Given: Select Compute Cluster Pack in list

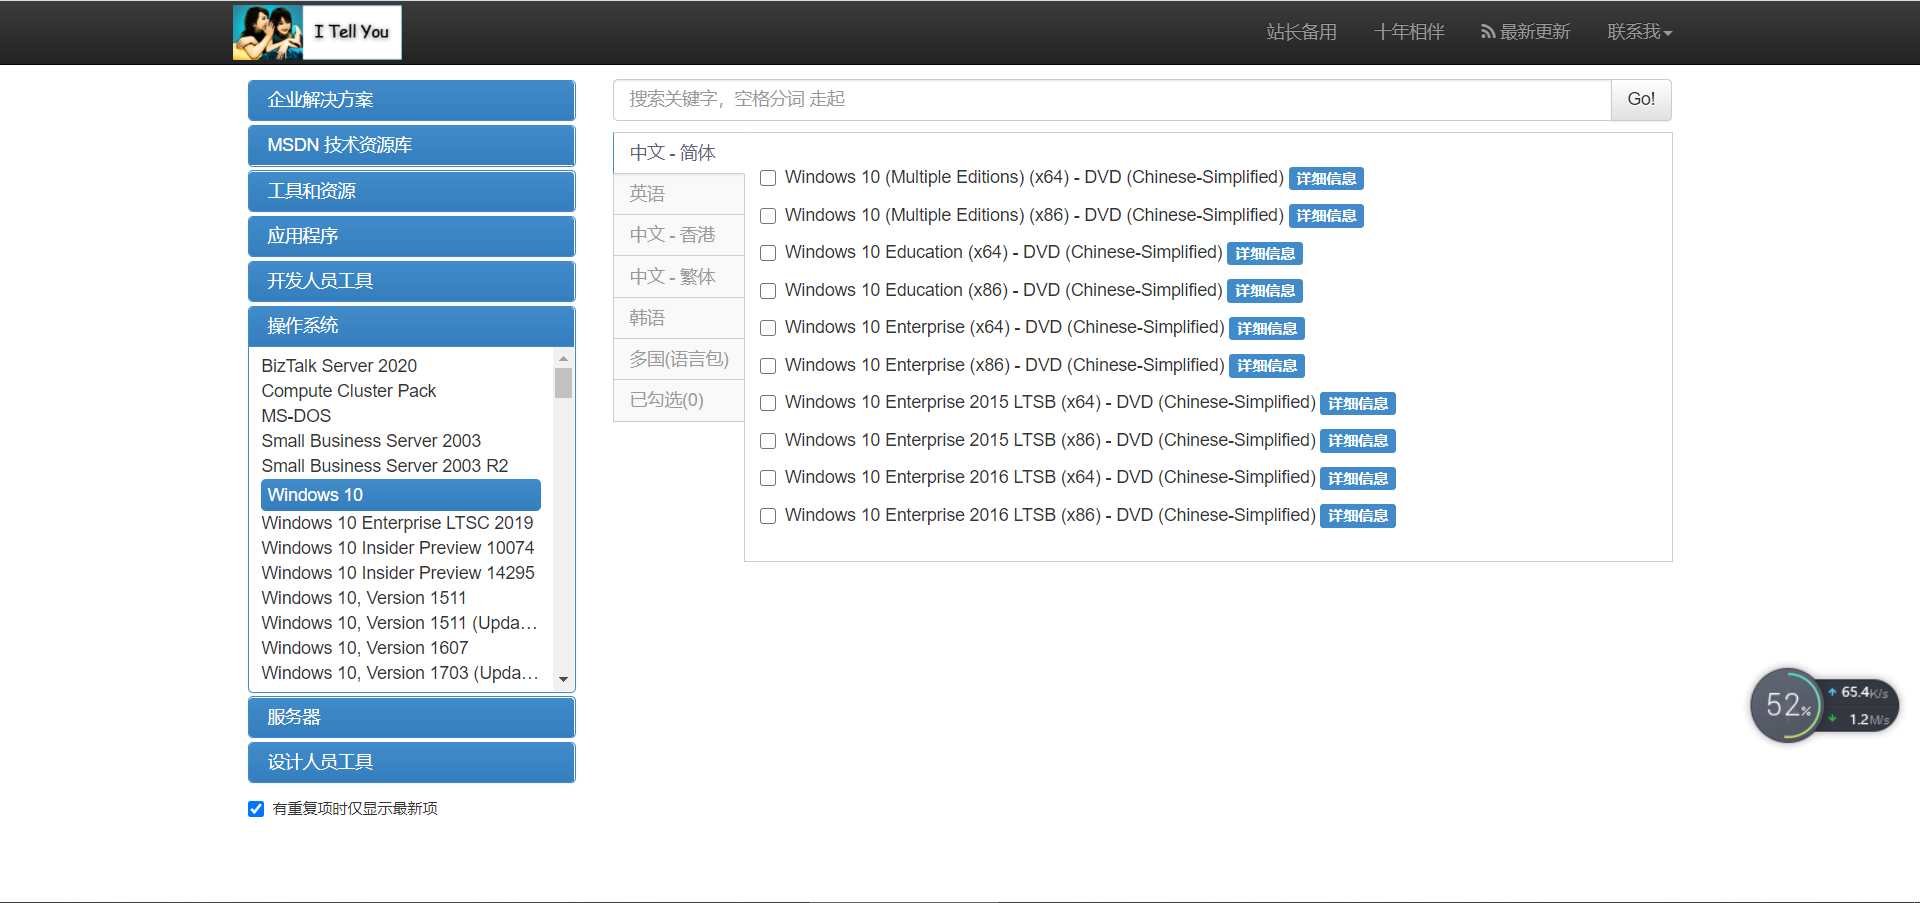Looking at the screenshot, I should coord(349,391).
